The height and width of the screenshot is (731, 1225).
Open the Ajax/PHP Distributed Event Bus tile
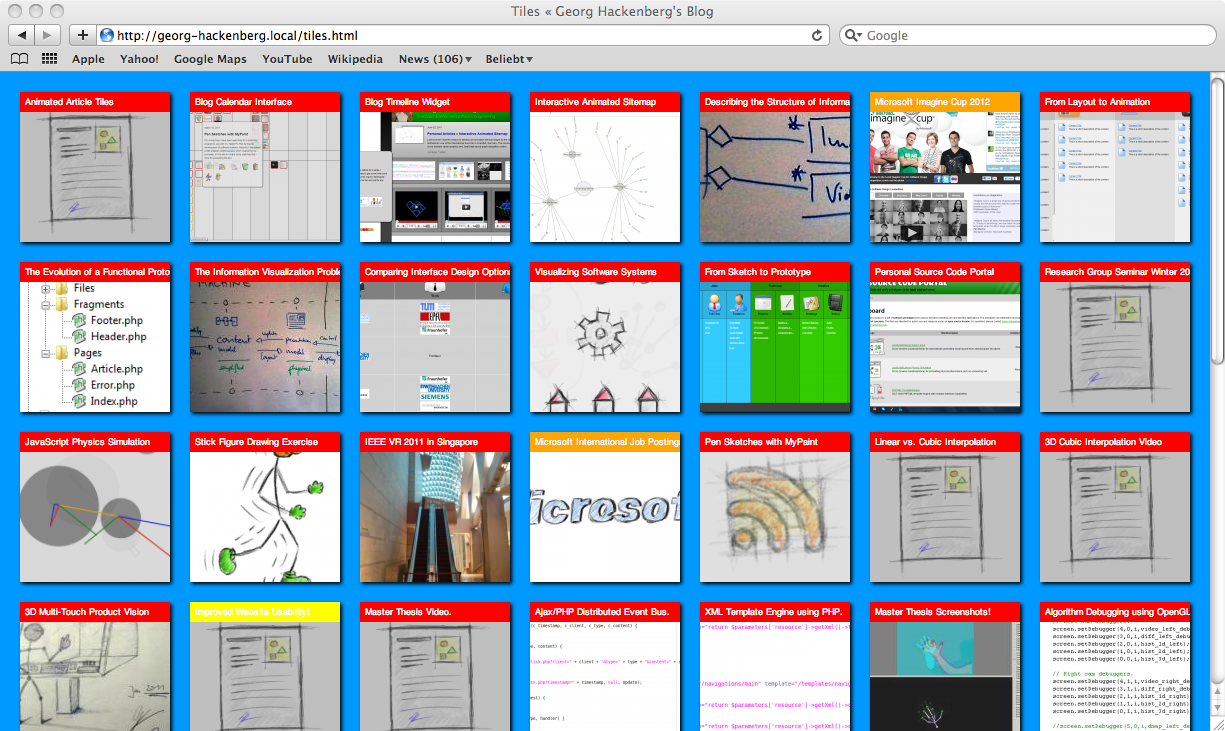pos(605,666)
